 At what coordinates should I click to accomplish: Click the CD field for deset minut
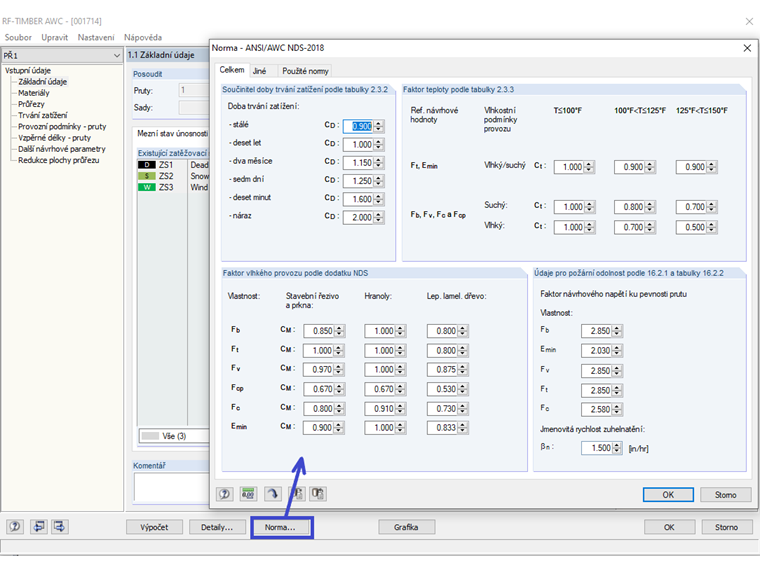tap(358, 199)
